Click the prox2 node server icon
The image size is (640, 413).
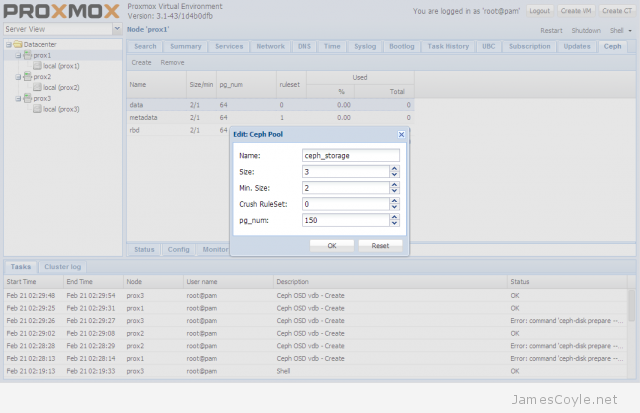click(28, 77)
